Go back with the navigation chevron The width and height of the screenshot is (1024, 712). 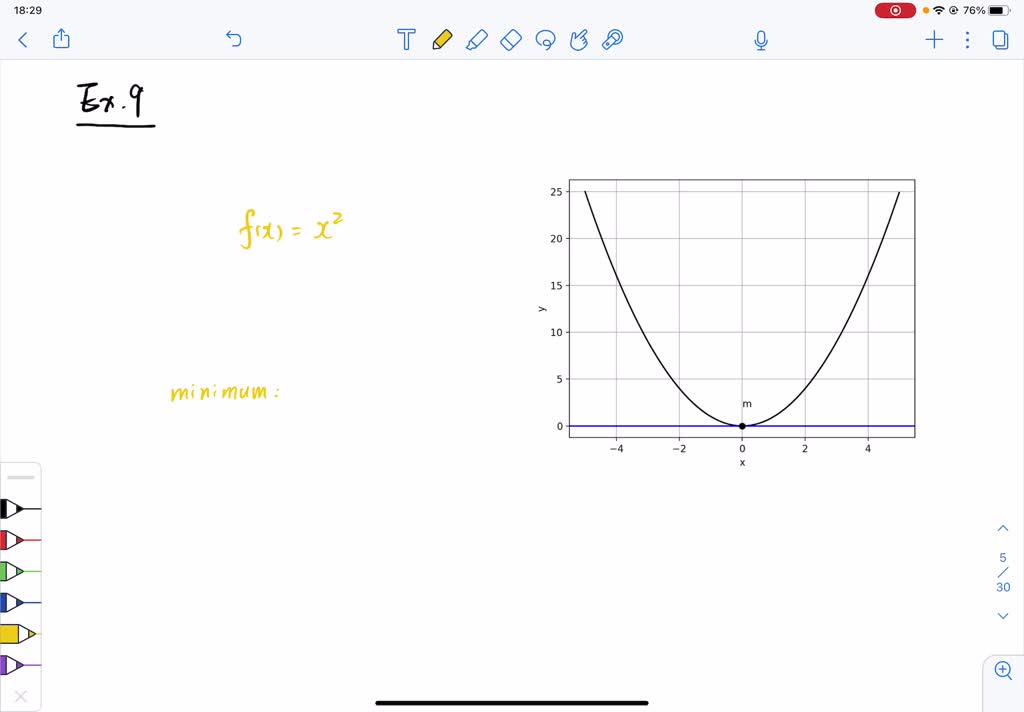click(22, 39)
